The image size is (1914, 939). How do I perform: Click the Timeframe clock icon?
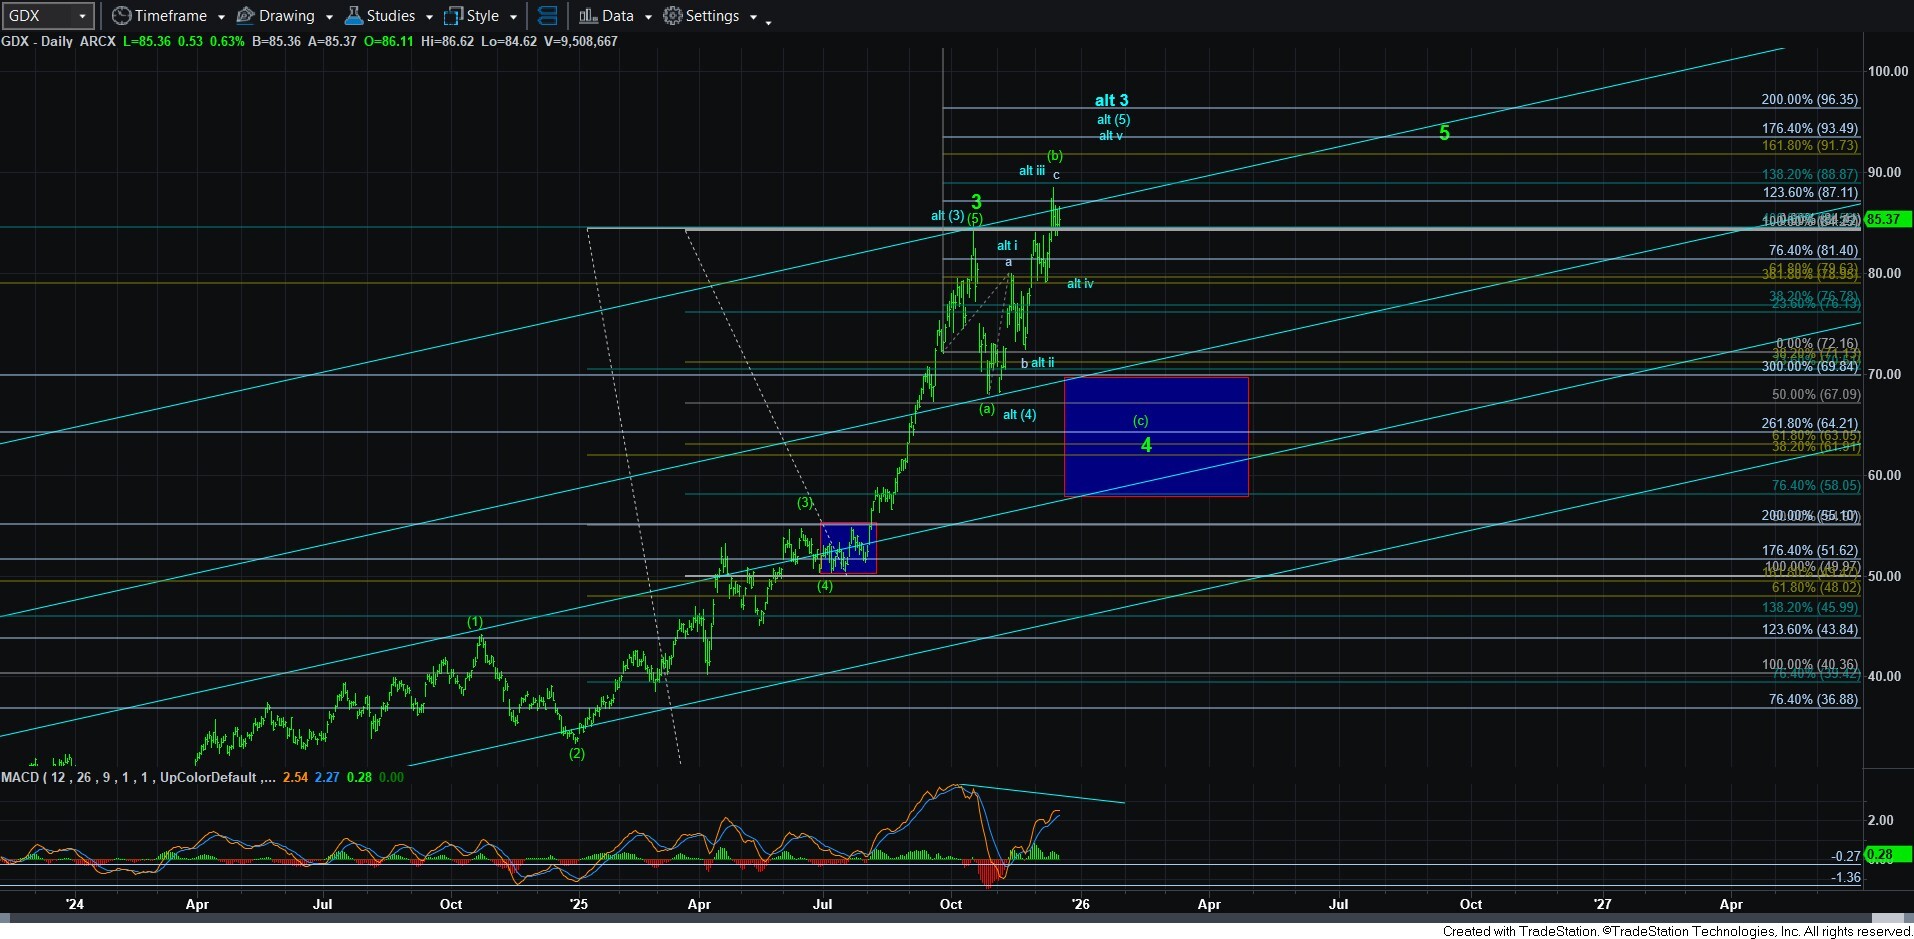[121, 16]
